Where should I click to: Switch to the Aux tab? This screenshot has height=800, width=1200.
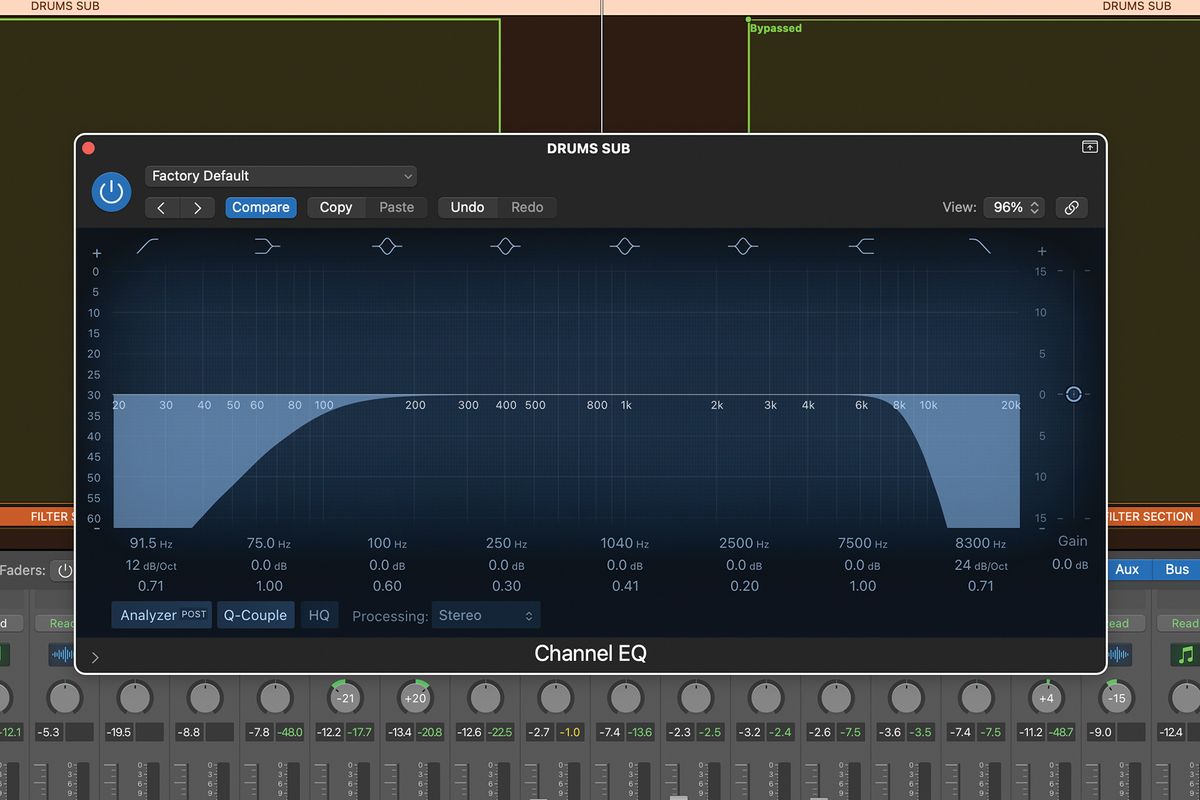[1129, 569]
